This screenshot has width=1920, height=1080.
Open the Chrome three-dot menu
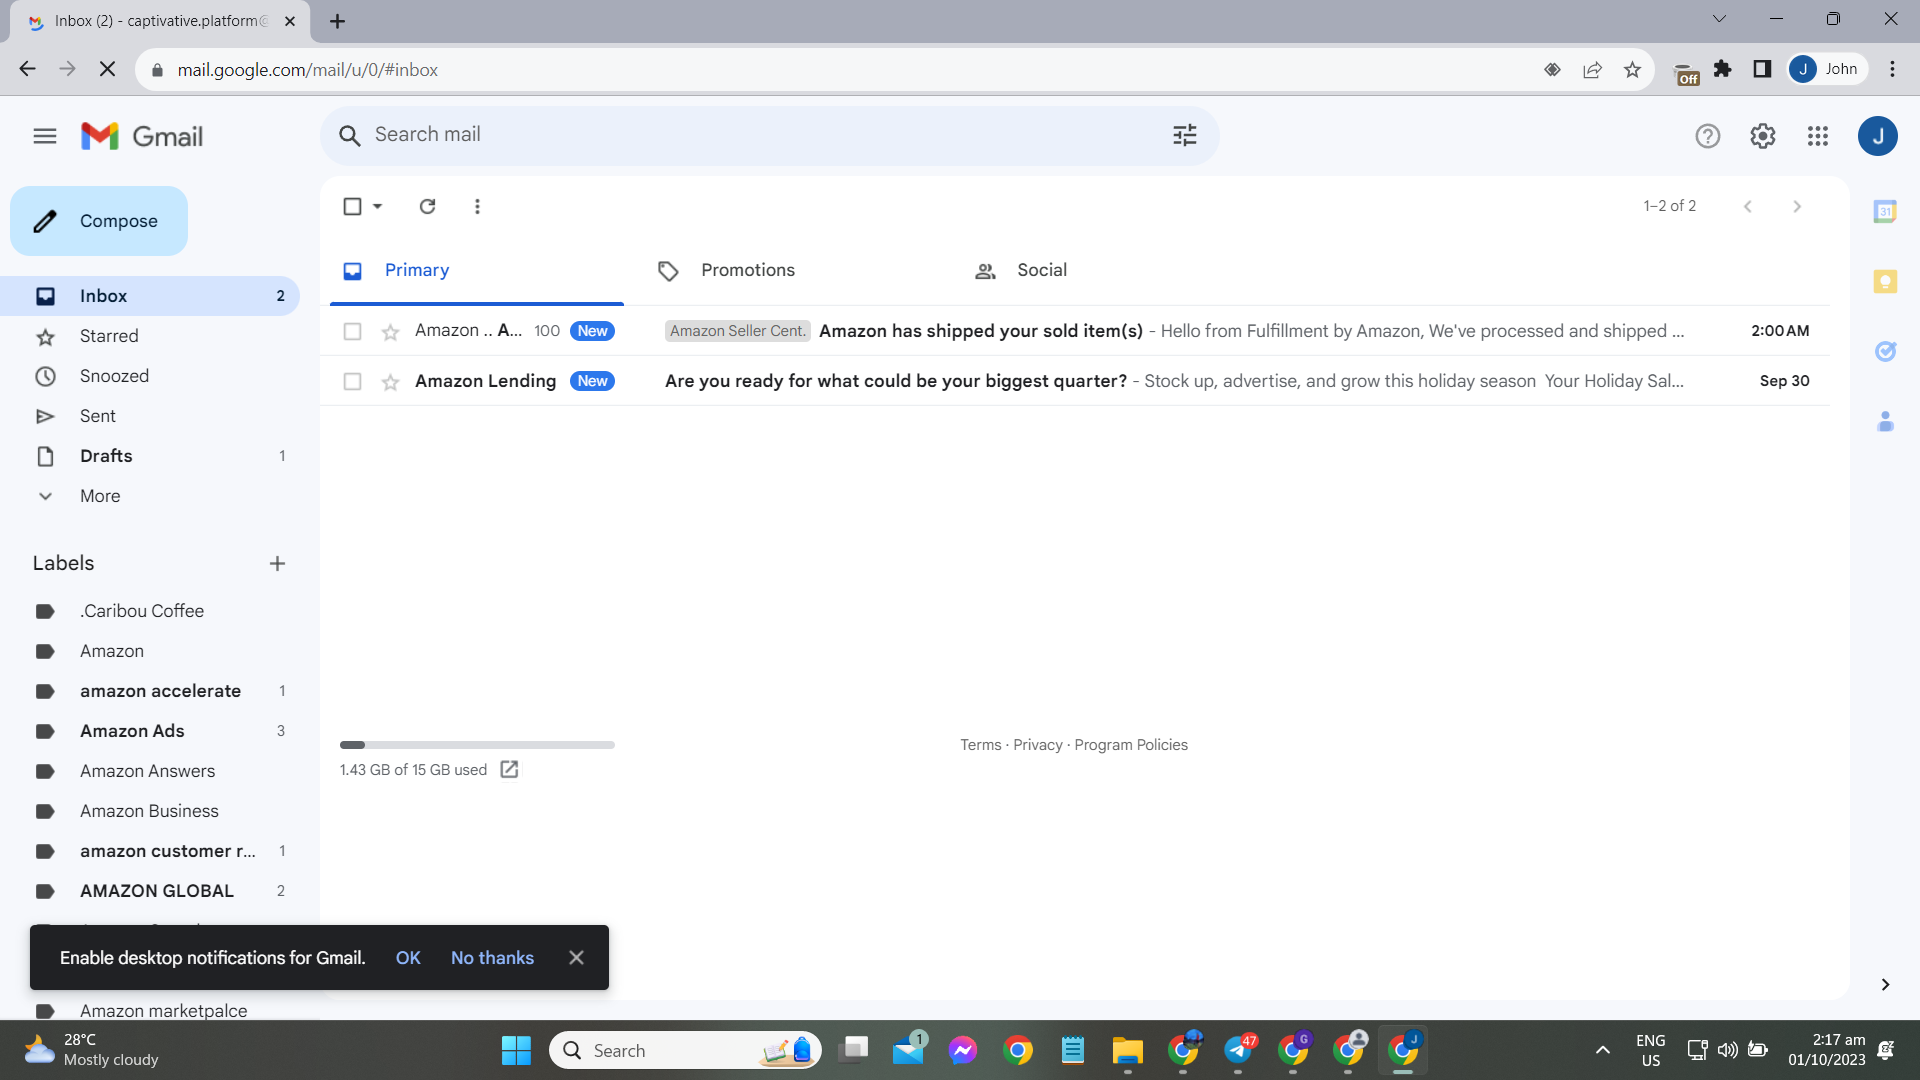click(x=1892, y=69)
